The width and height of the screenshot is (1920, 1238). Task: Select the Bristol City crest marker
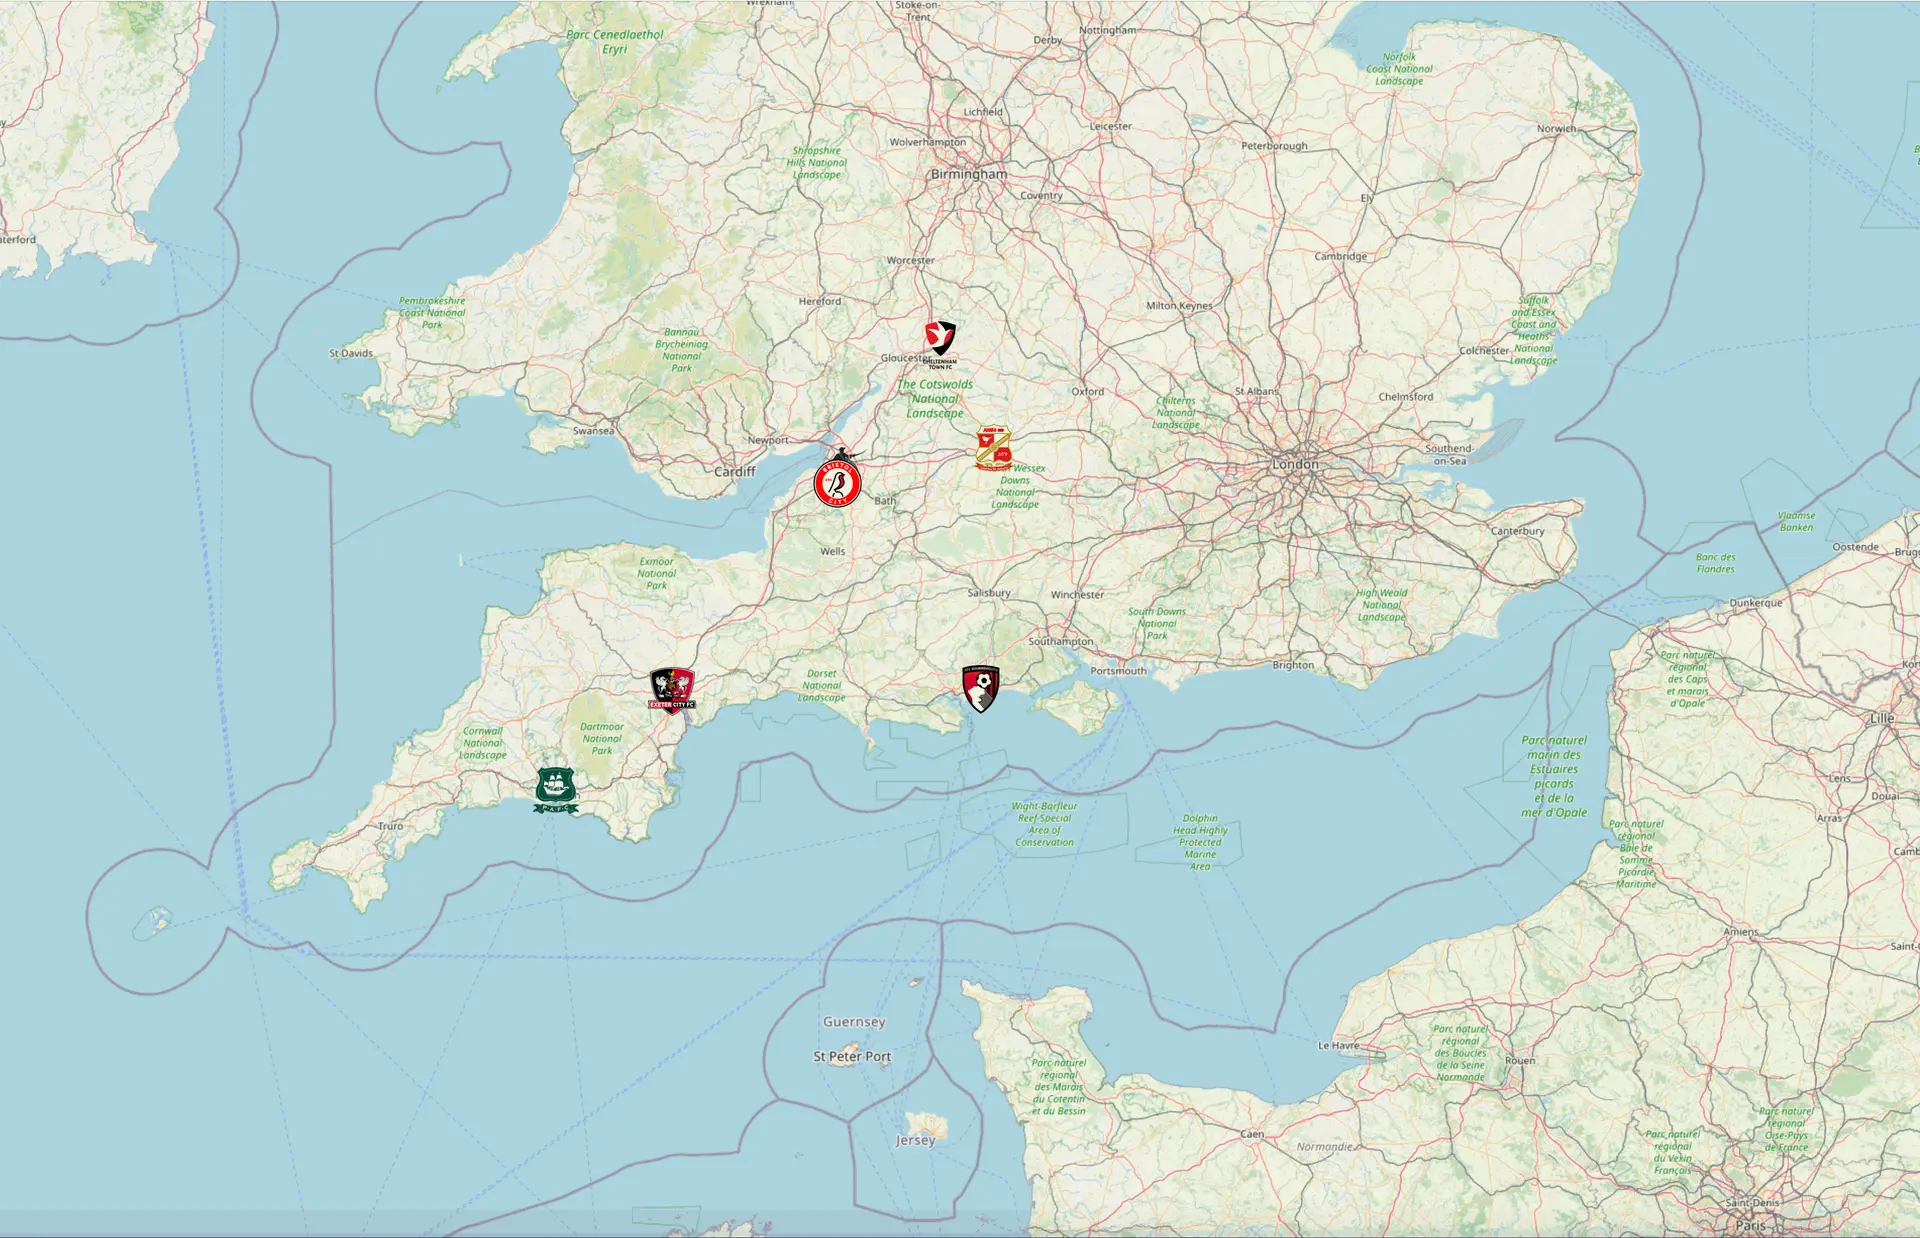coord(838,483)
